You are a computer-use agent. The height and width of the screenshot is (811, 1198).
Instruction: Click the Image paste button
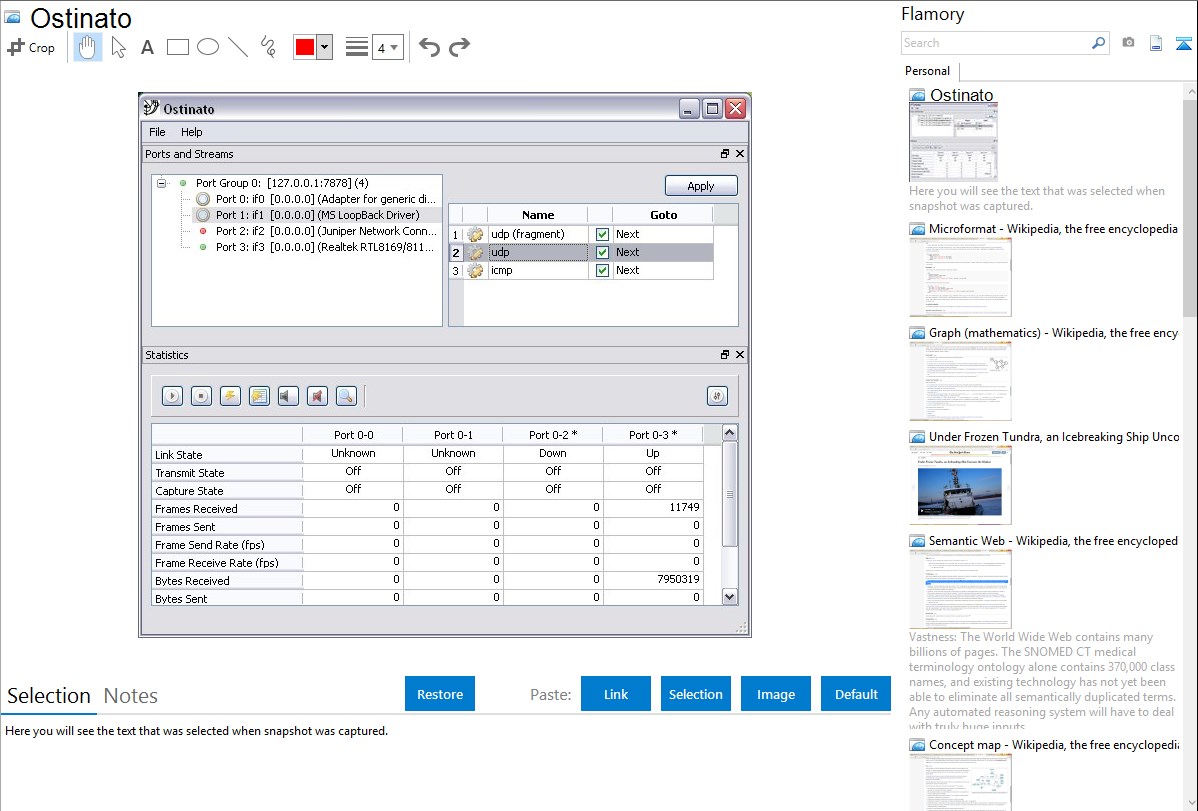pos(776,694)
